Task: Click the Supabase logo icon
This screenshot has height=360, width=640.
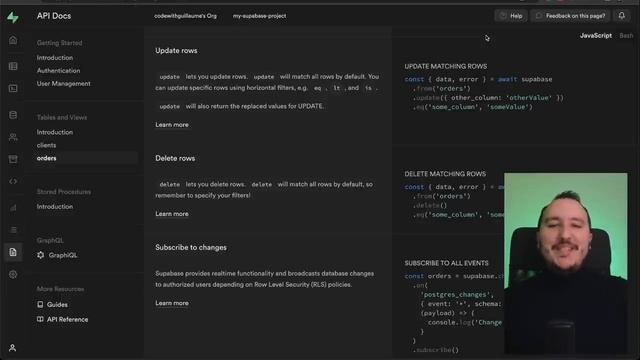Action: [x=13, y=17]
